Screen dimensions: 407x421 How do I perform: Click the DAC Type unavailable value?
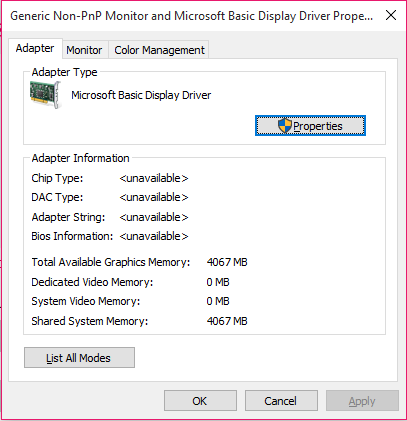click(x=154, y=197)
